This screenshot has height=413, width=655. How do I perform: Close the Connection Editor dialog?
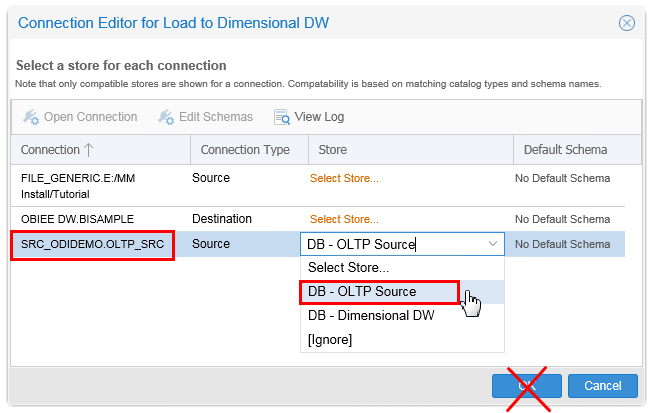[x=627, y=22]
